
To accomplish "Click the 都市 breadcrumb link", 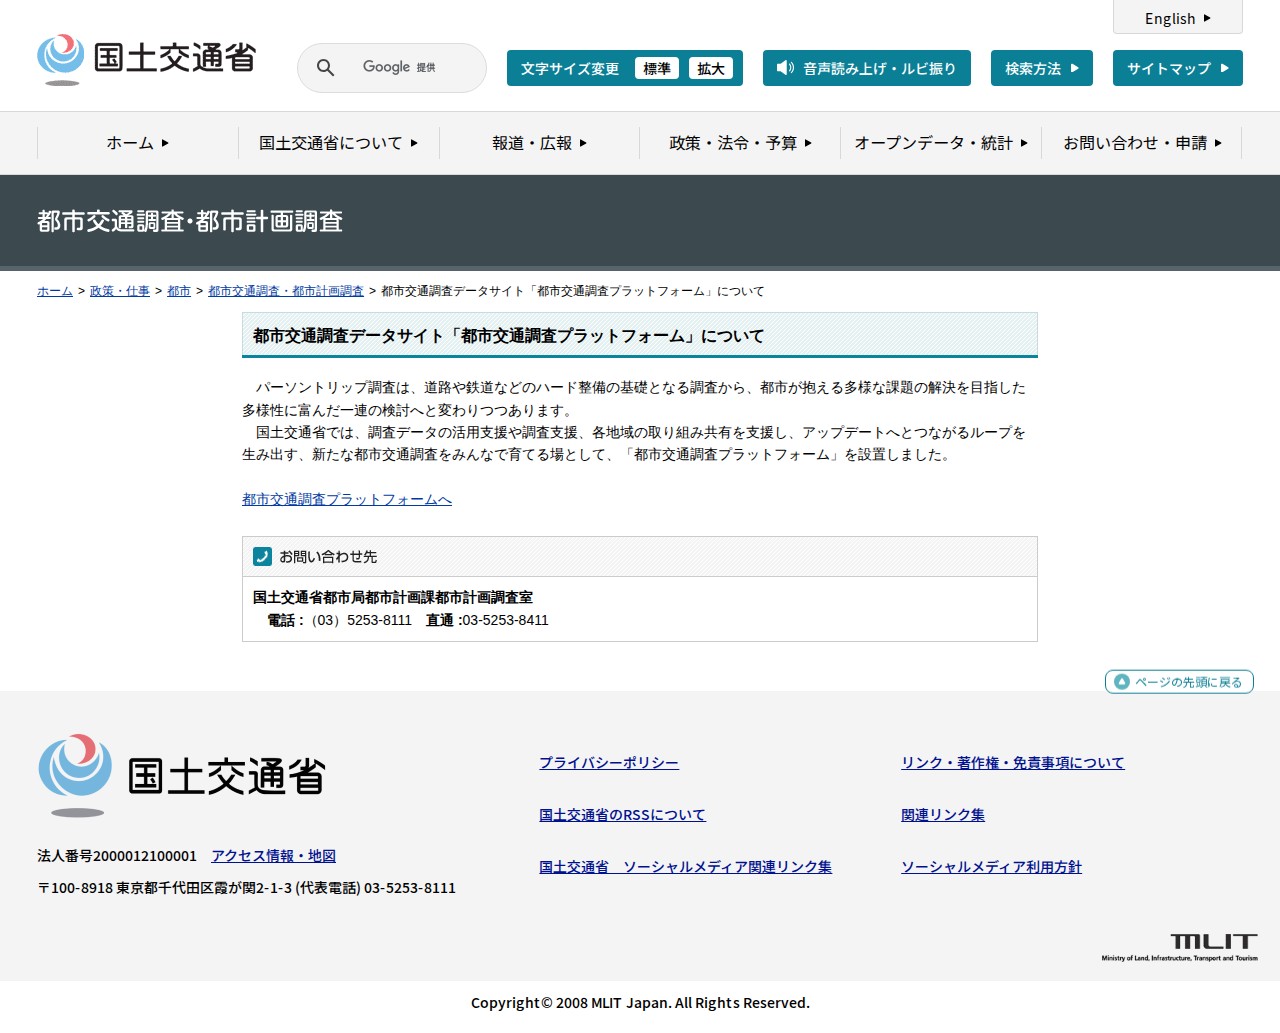I will 179,291.
